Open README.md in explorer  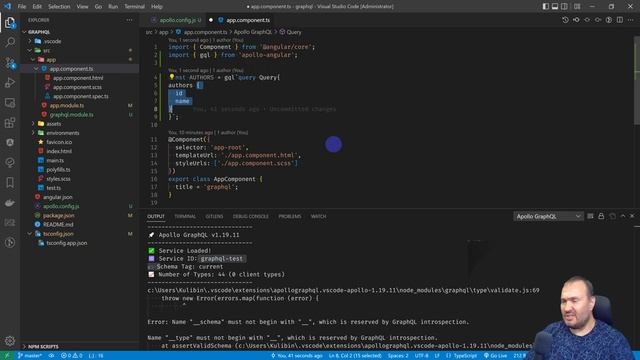click(58, 224)
